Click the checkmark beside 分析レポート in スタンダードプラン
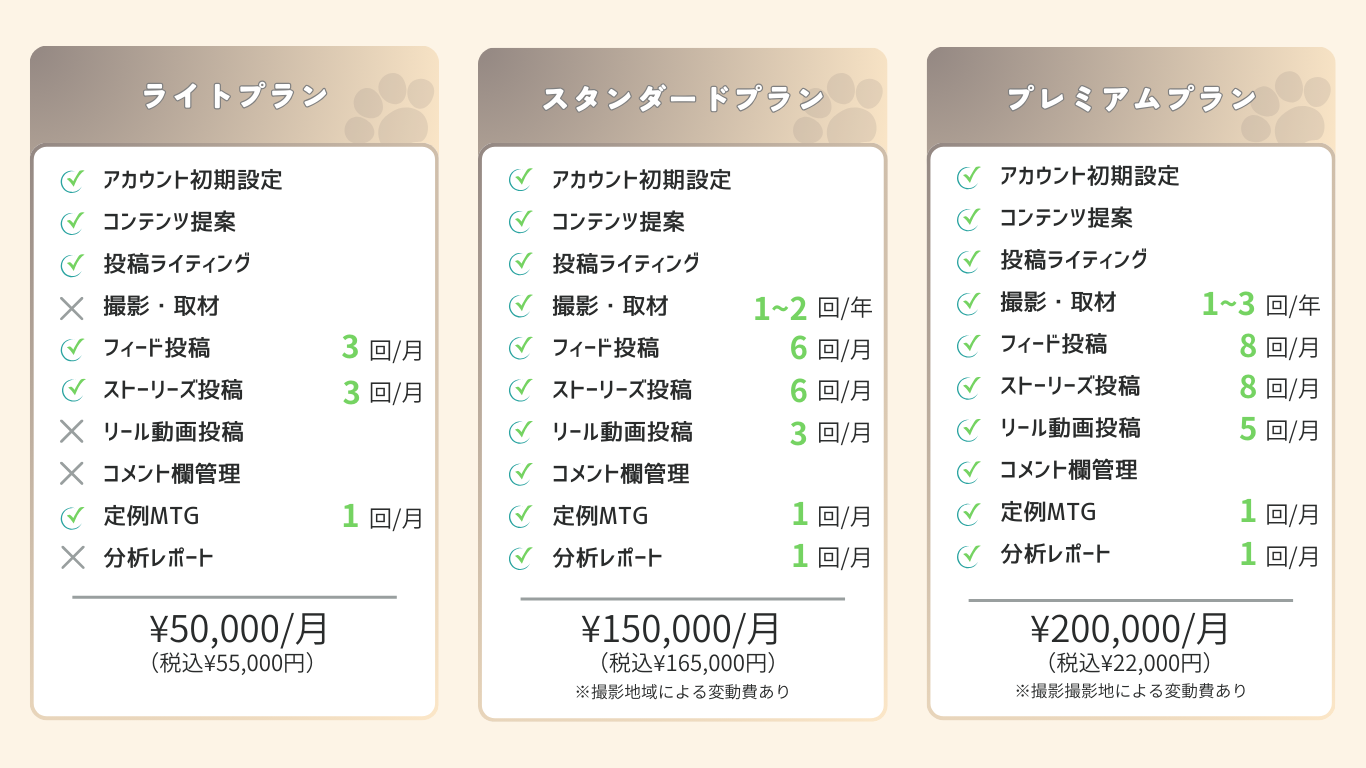This screenshot has width=1366, height=768. click(520, 558)
